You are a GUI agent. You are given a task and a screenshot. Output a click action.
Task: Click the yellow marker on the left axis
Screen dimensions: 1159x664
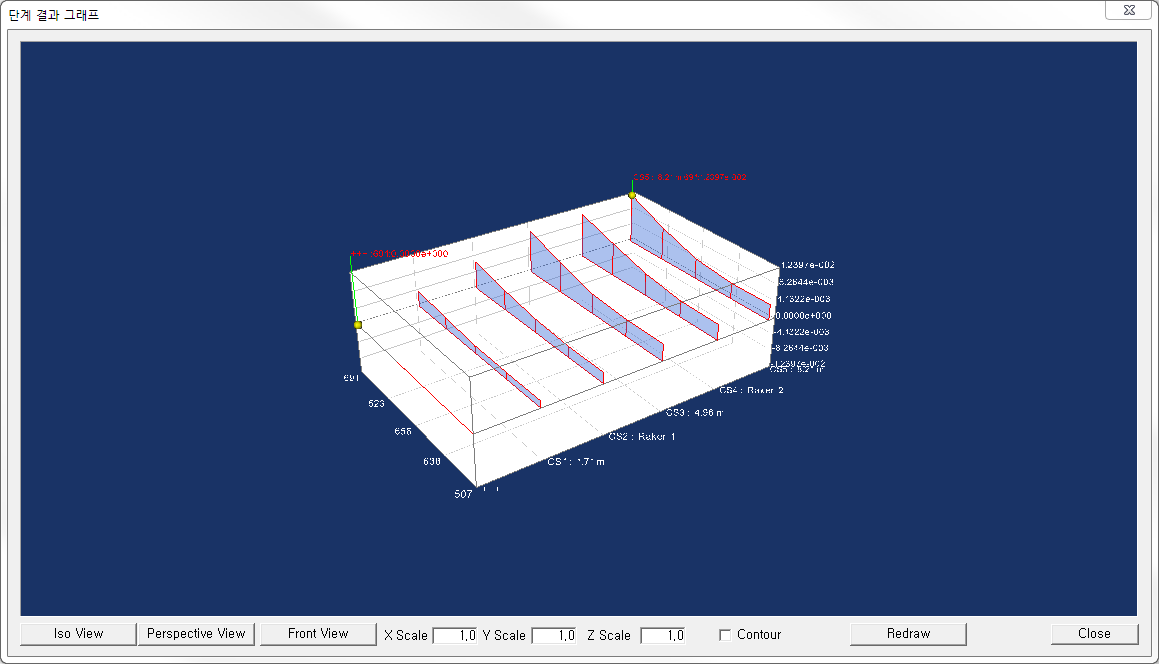click(357, 325)
